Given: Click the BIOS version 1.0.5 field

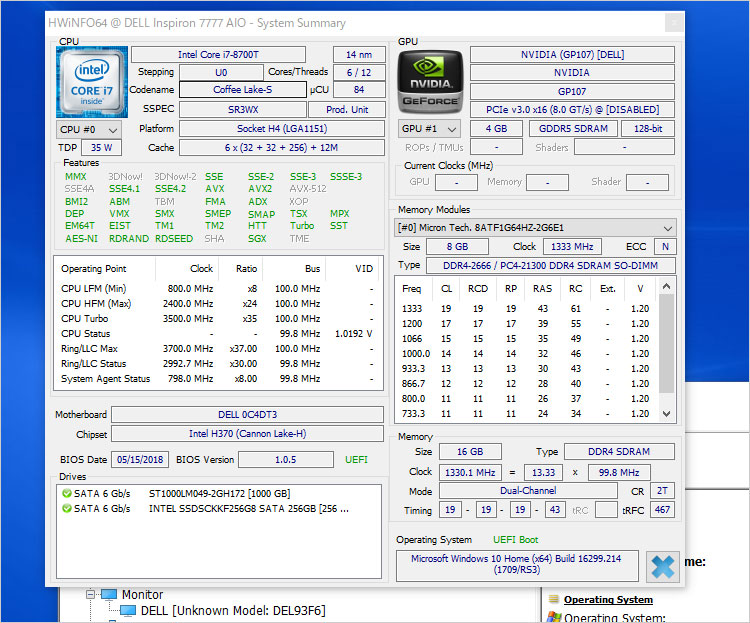Looking at the screenshot, I should [286, 459].
